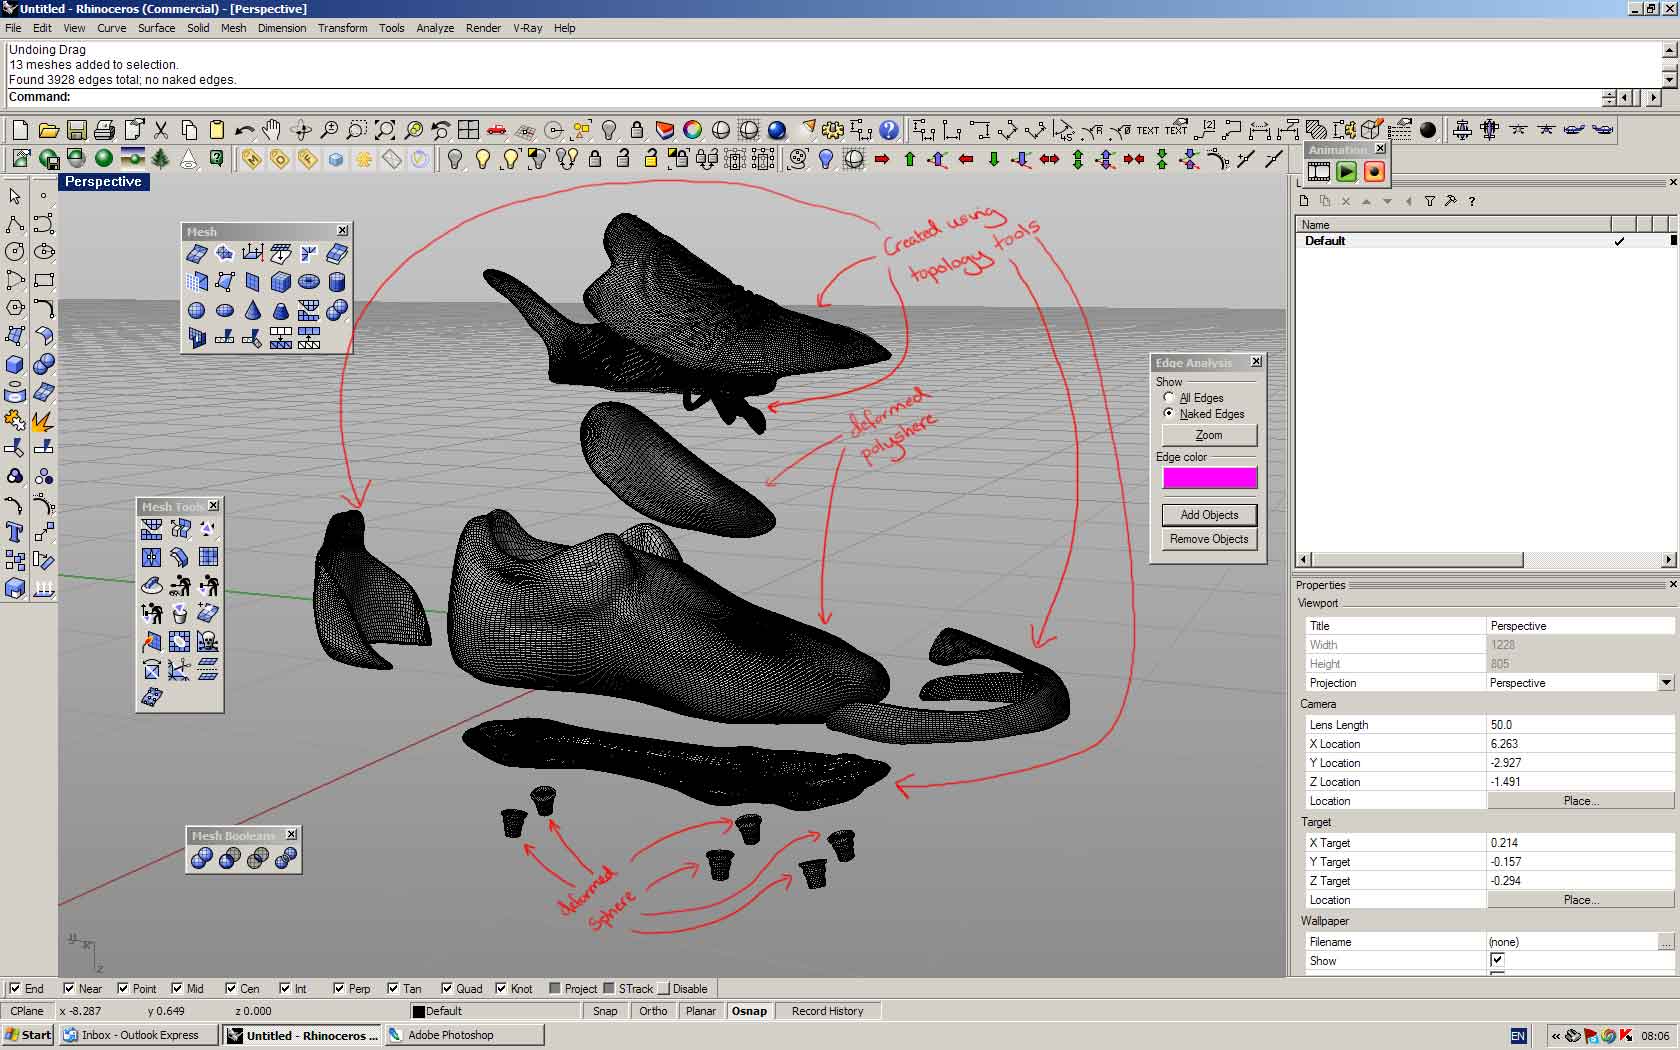This screenshot has width=1680, height=1050.
Task: Open the Projection dropdown arrow
Action: pos(1666,683)
